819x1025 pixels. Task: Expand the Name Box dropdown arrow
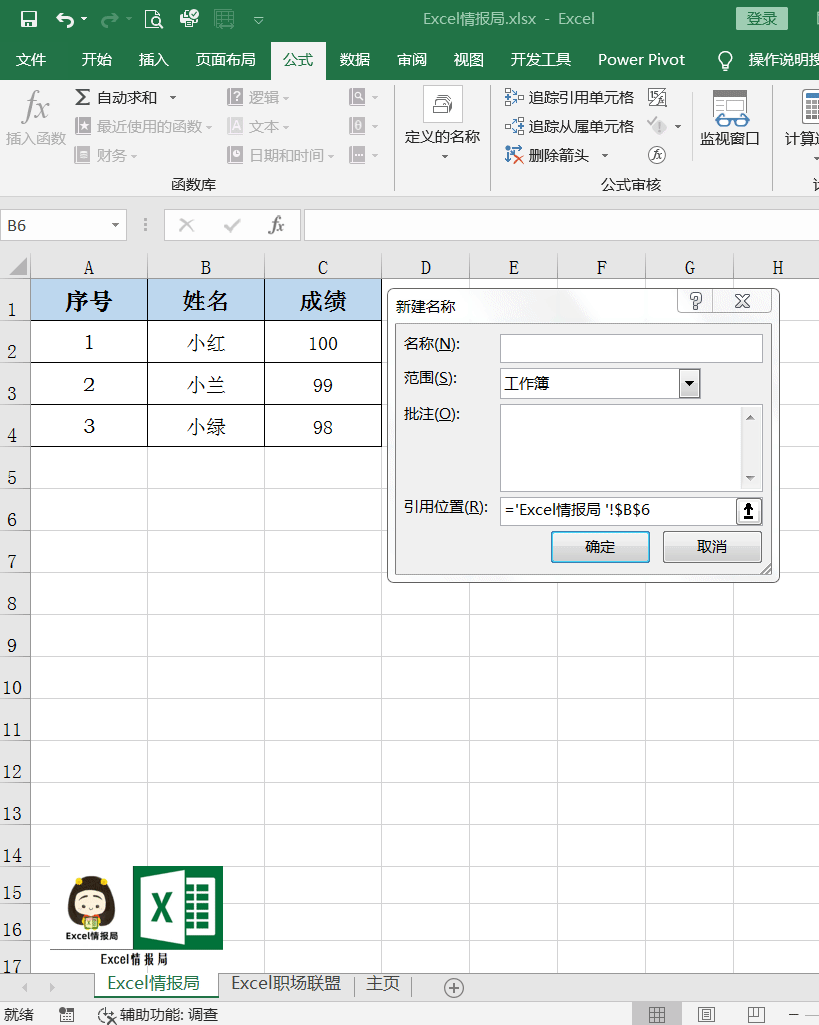116,225
